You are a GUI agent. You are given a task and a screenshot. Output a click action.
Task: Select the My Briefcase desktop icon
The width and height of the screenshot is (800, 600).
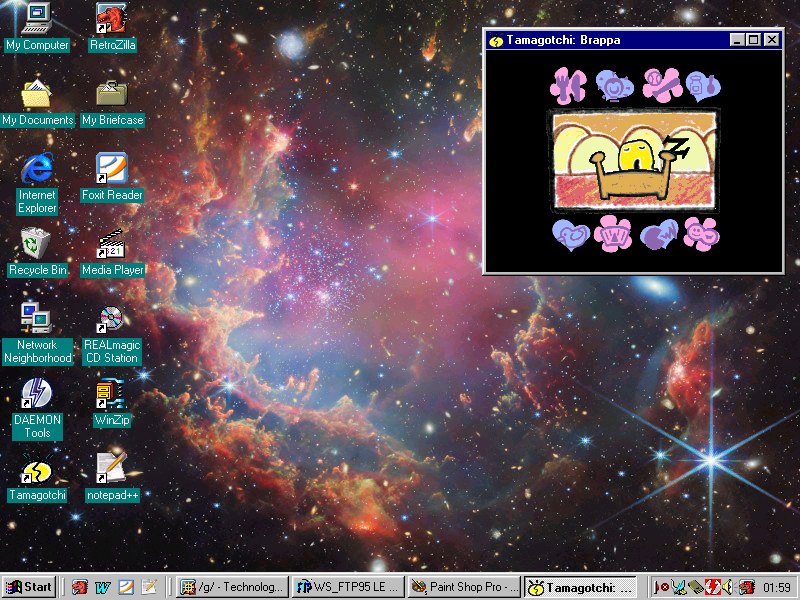[x=112, y=103]
